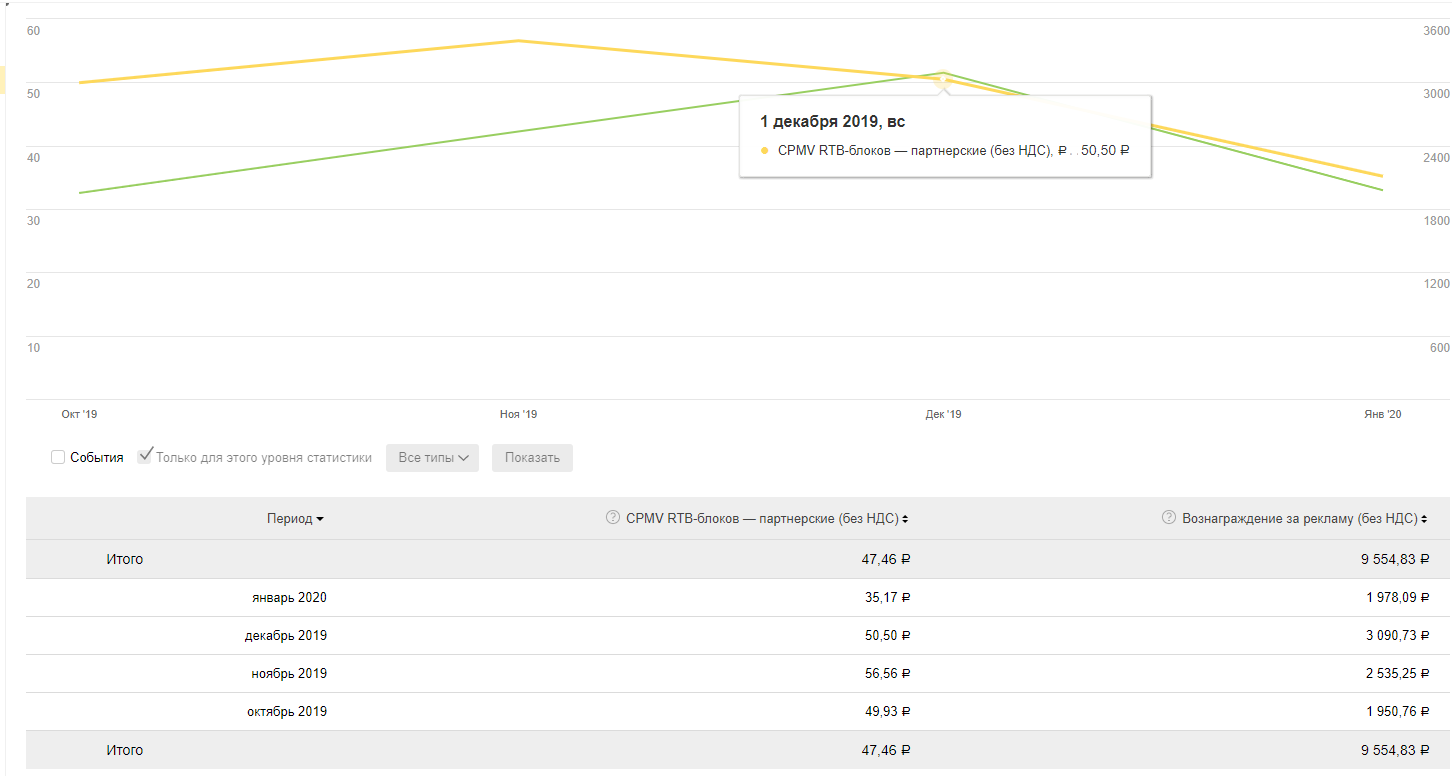Screen dimensions: 1452x776
Task: Sort by CPMV RTB-блоков column header text
Action: (762, 519)
